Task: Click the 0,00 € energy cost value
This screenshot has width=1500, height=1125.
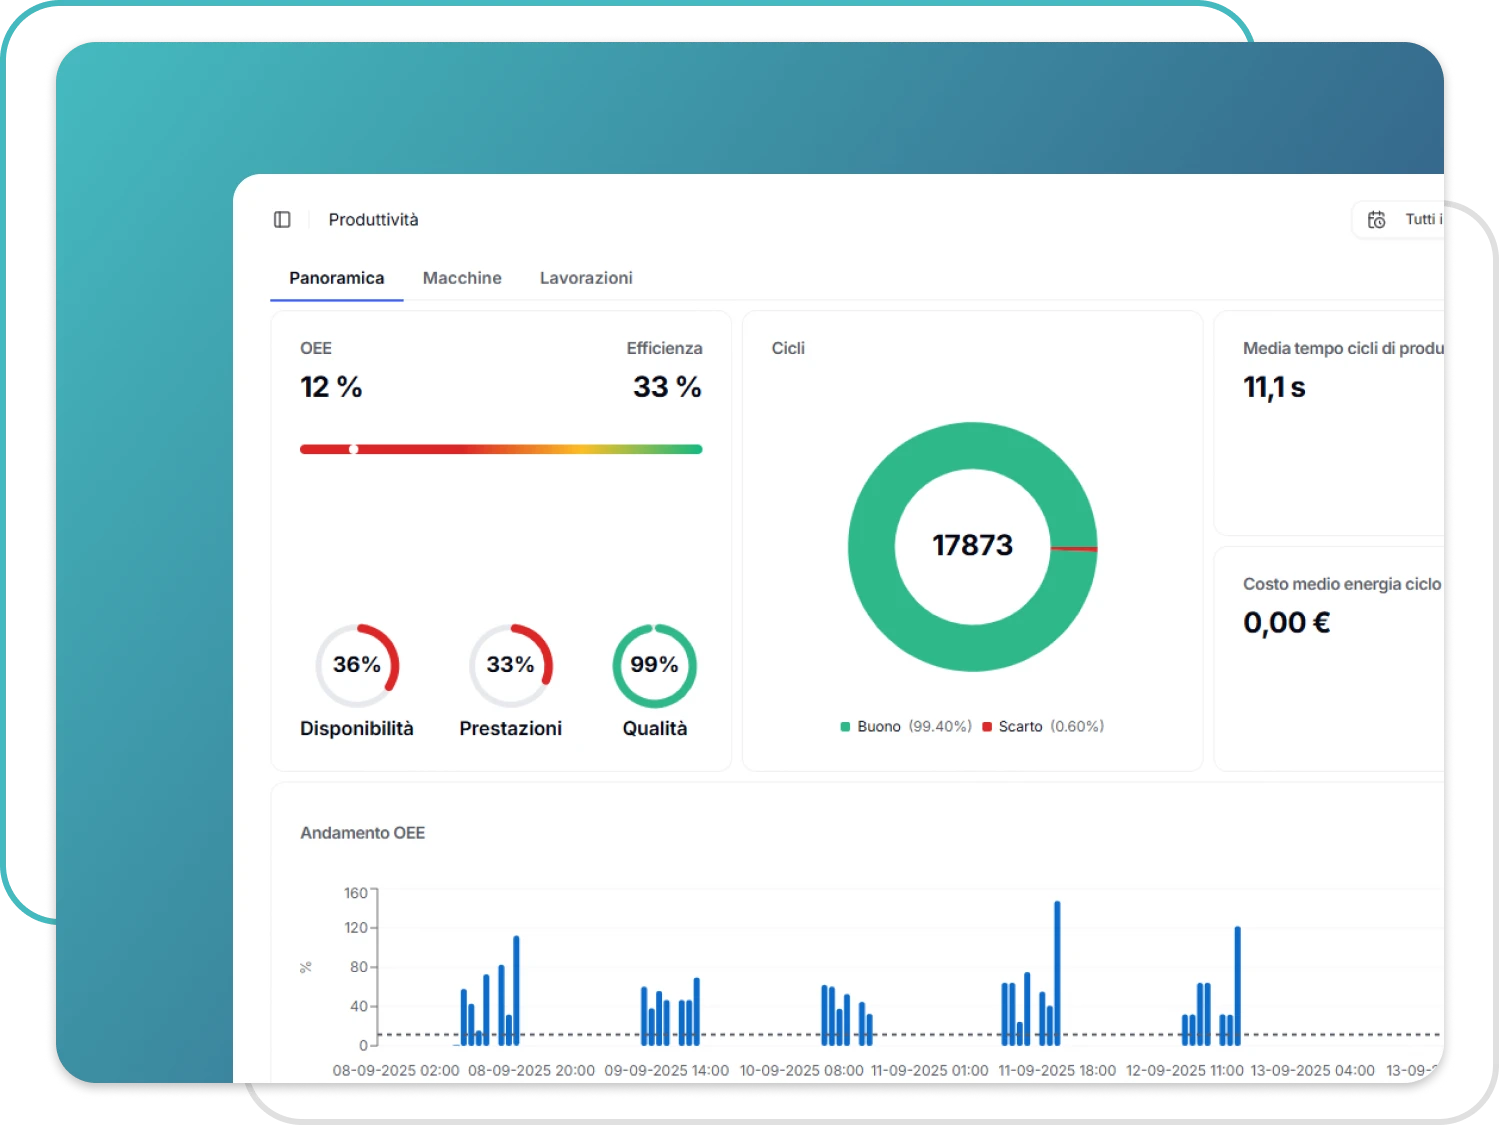Action: click(x=1286, y=623)
